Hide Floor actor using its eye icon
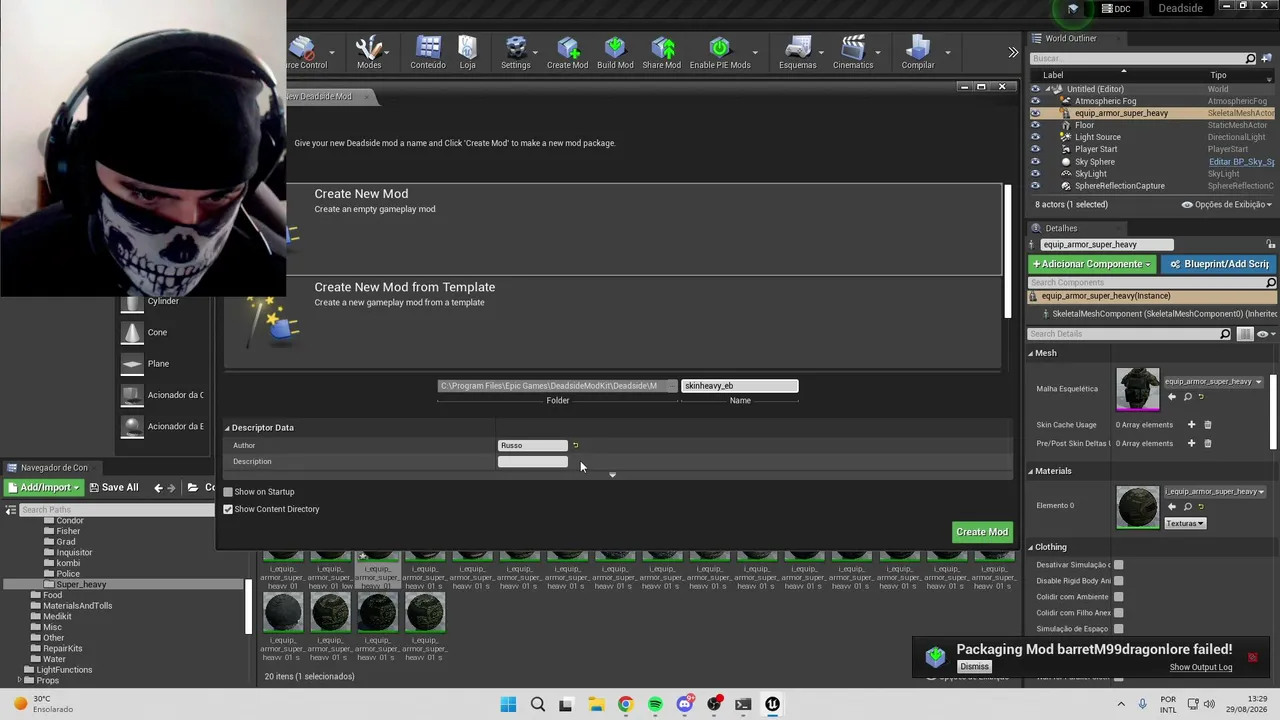The height and width of the screenshot is (720, 1280). click(1035, 125)
